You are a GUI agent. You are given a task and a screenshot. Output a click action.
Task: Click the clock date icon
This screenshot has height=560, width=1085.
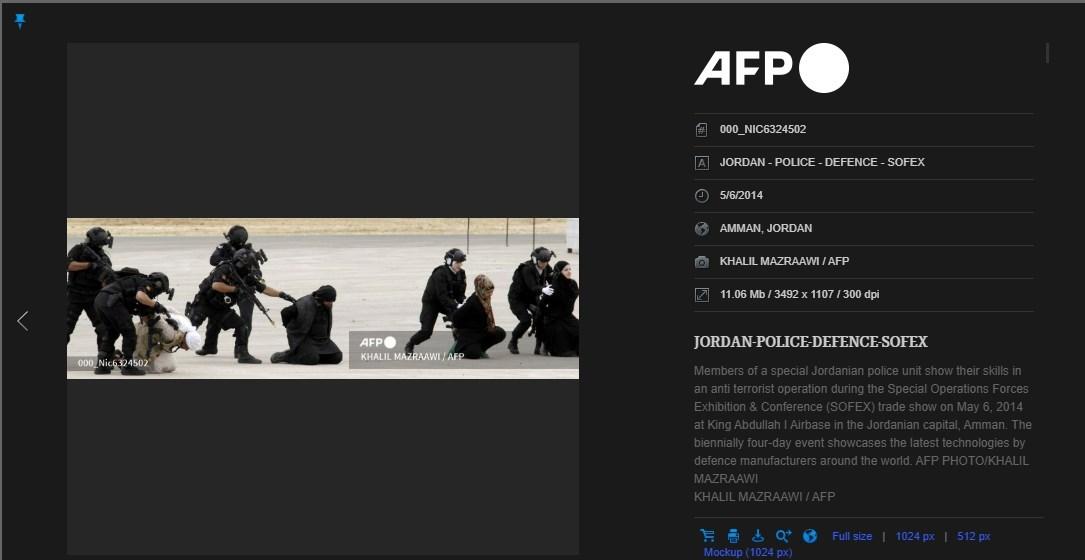tap(702, 195)
